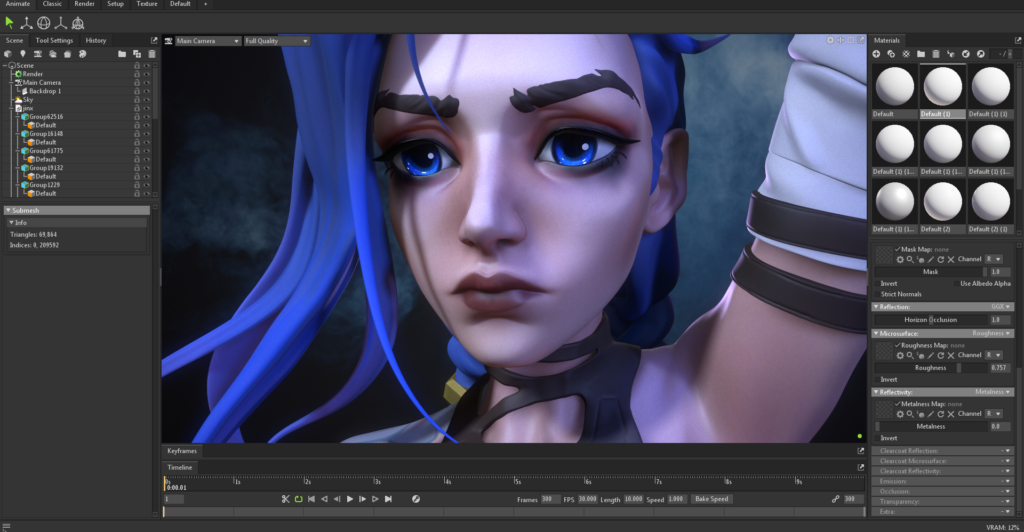Select the green arrow selection tool
Viewport: 1024px width, 532px height.
tap(10, 22)
